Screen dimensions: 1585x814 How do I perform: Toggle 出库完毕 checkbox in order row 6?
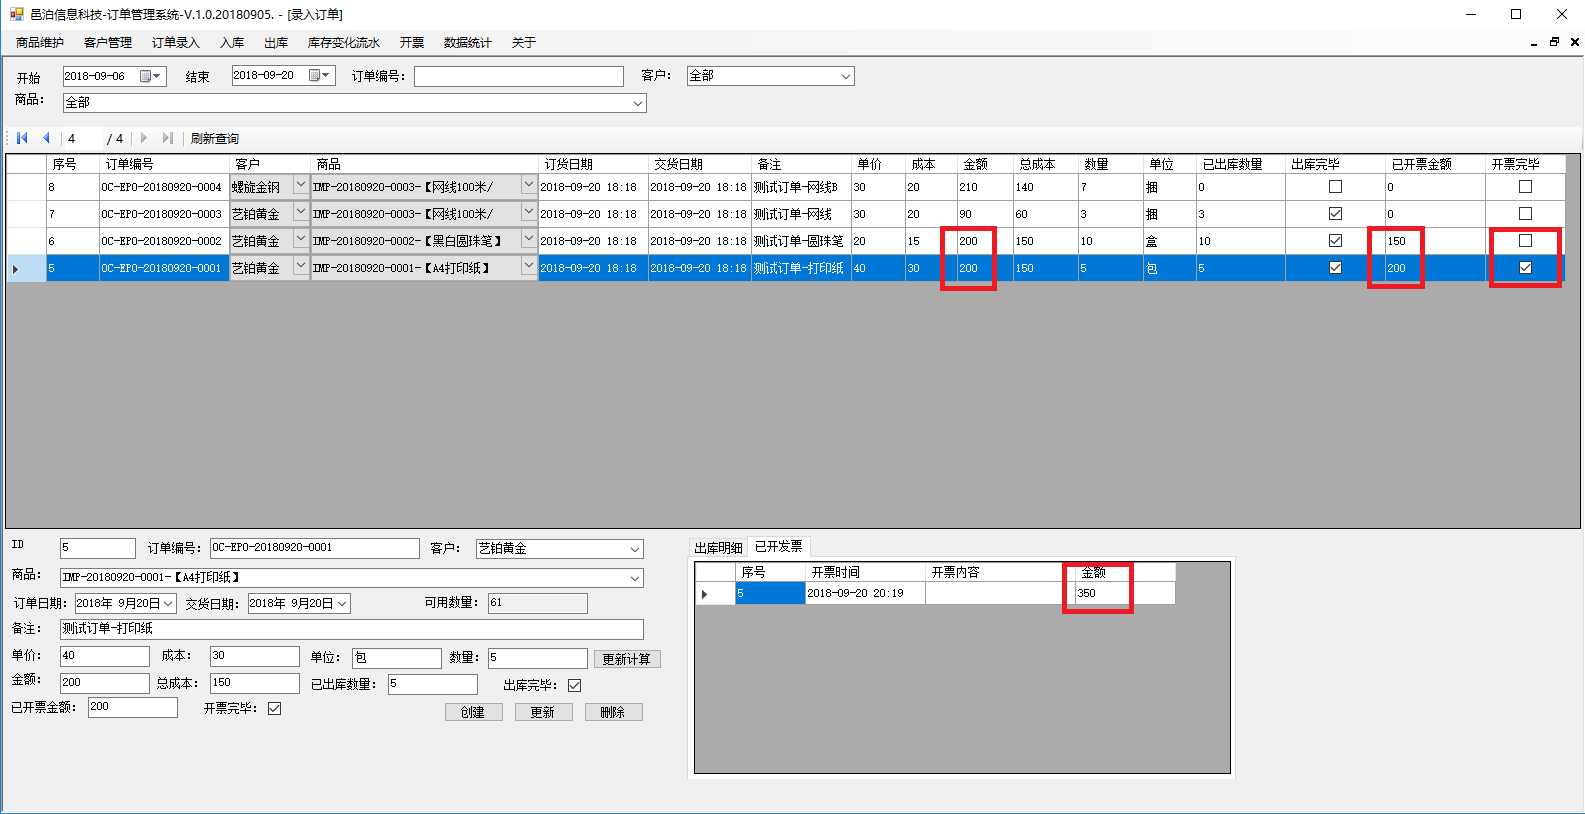1335,241
